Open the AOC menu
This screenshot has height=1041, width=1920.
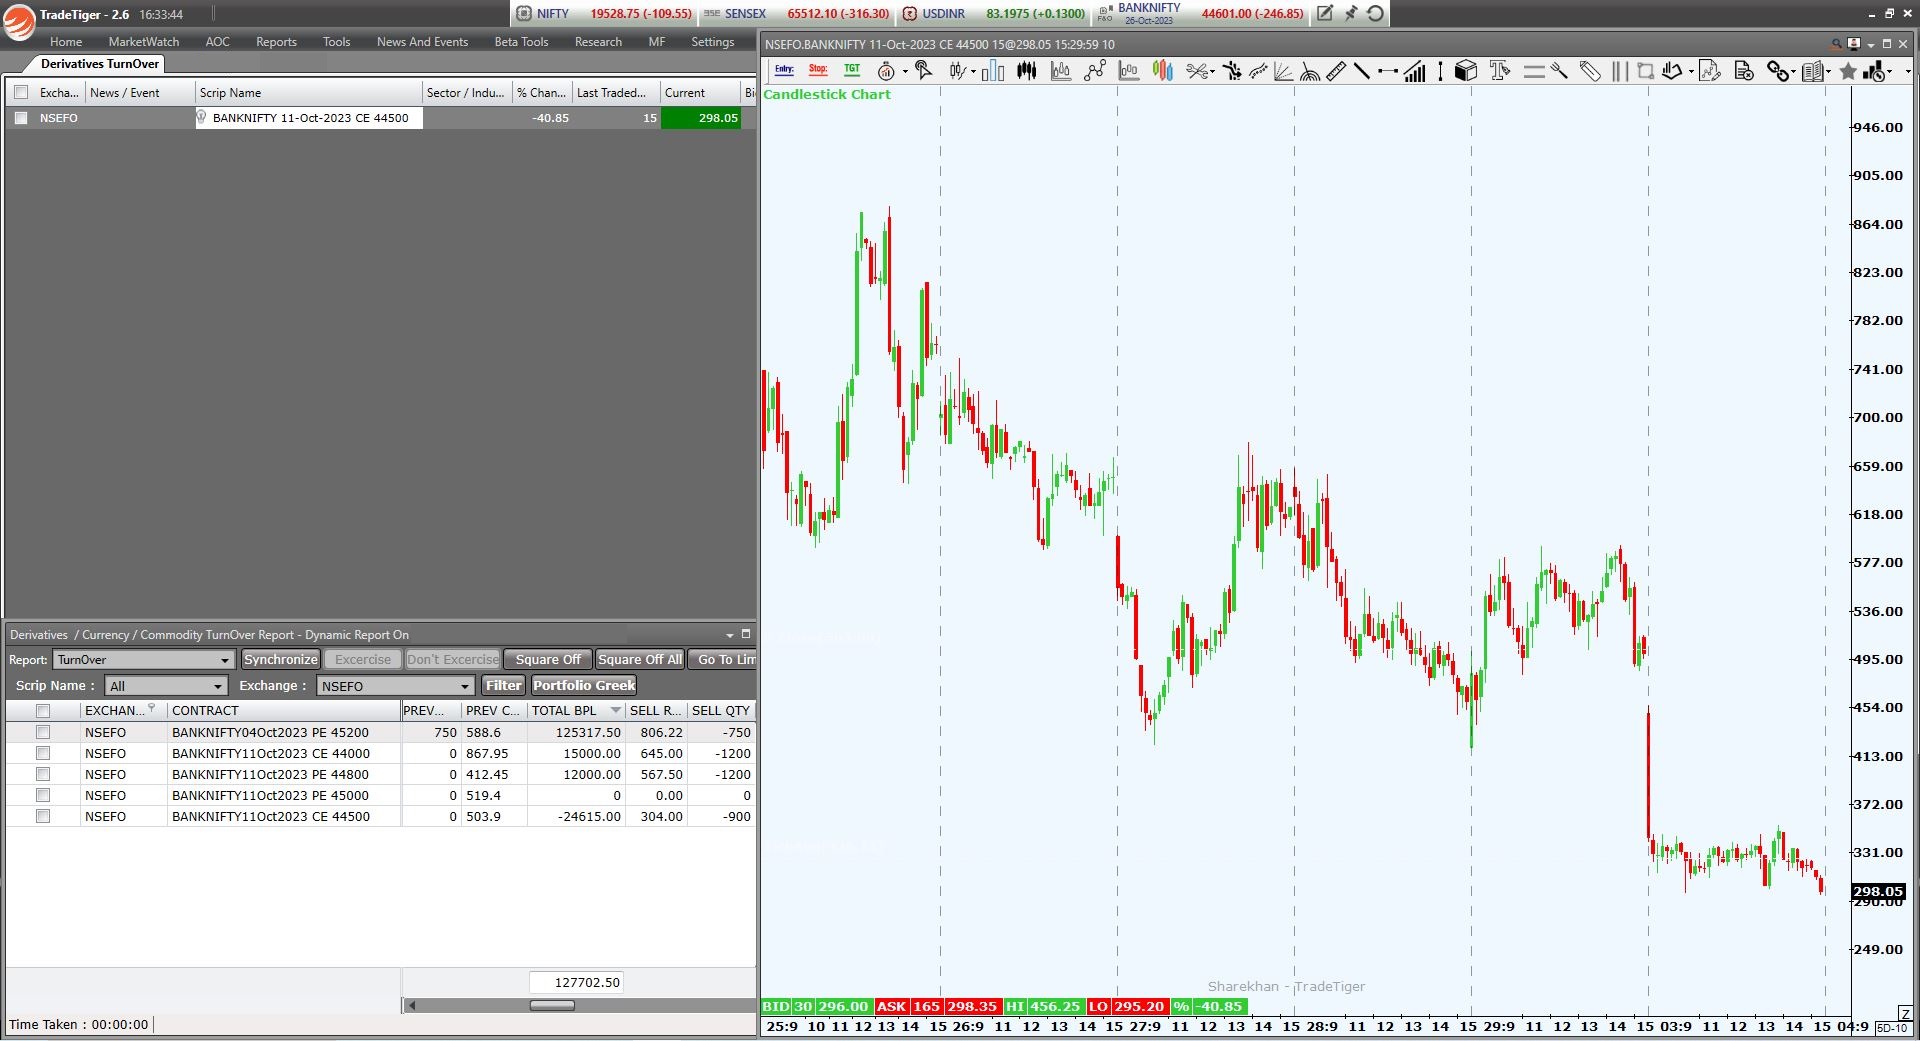coord(217,42)
